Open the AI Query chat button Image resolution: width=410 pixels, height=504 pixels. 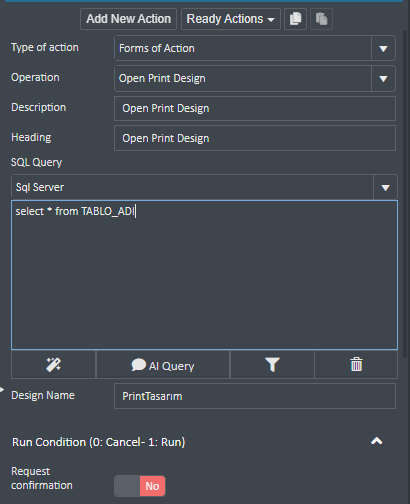[163, 365]
